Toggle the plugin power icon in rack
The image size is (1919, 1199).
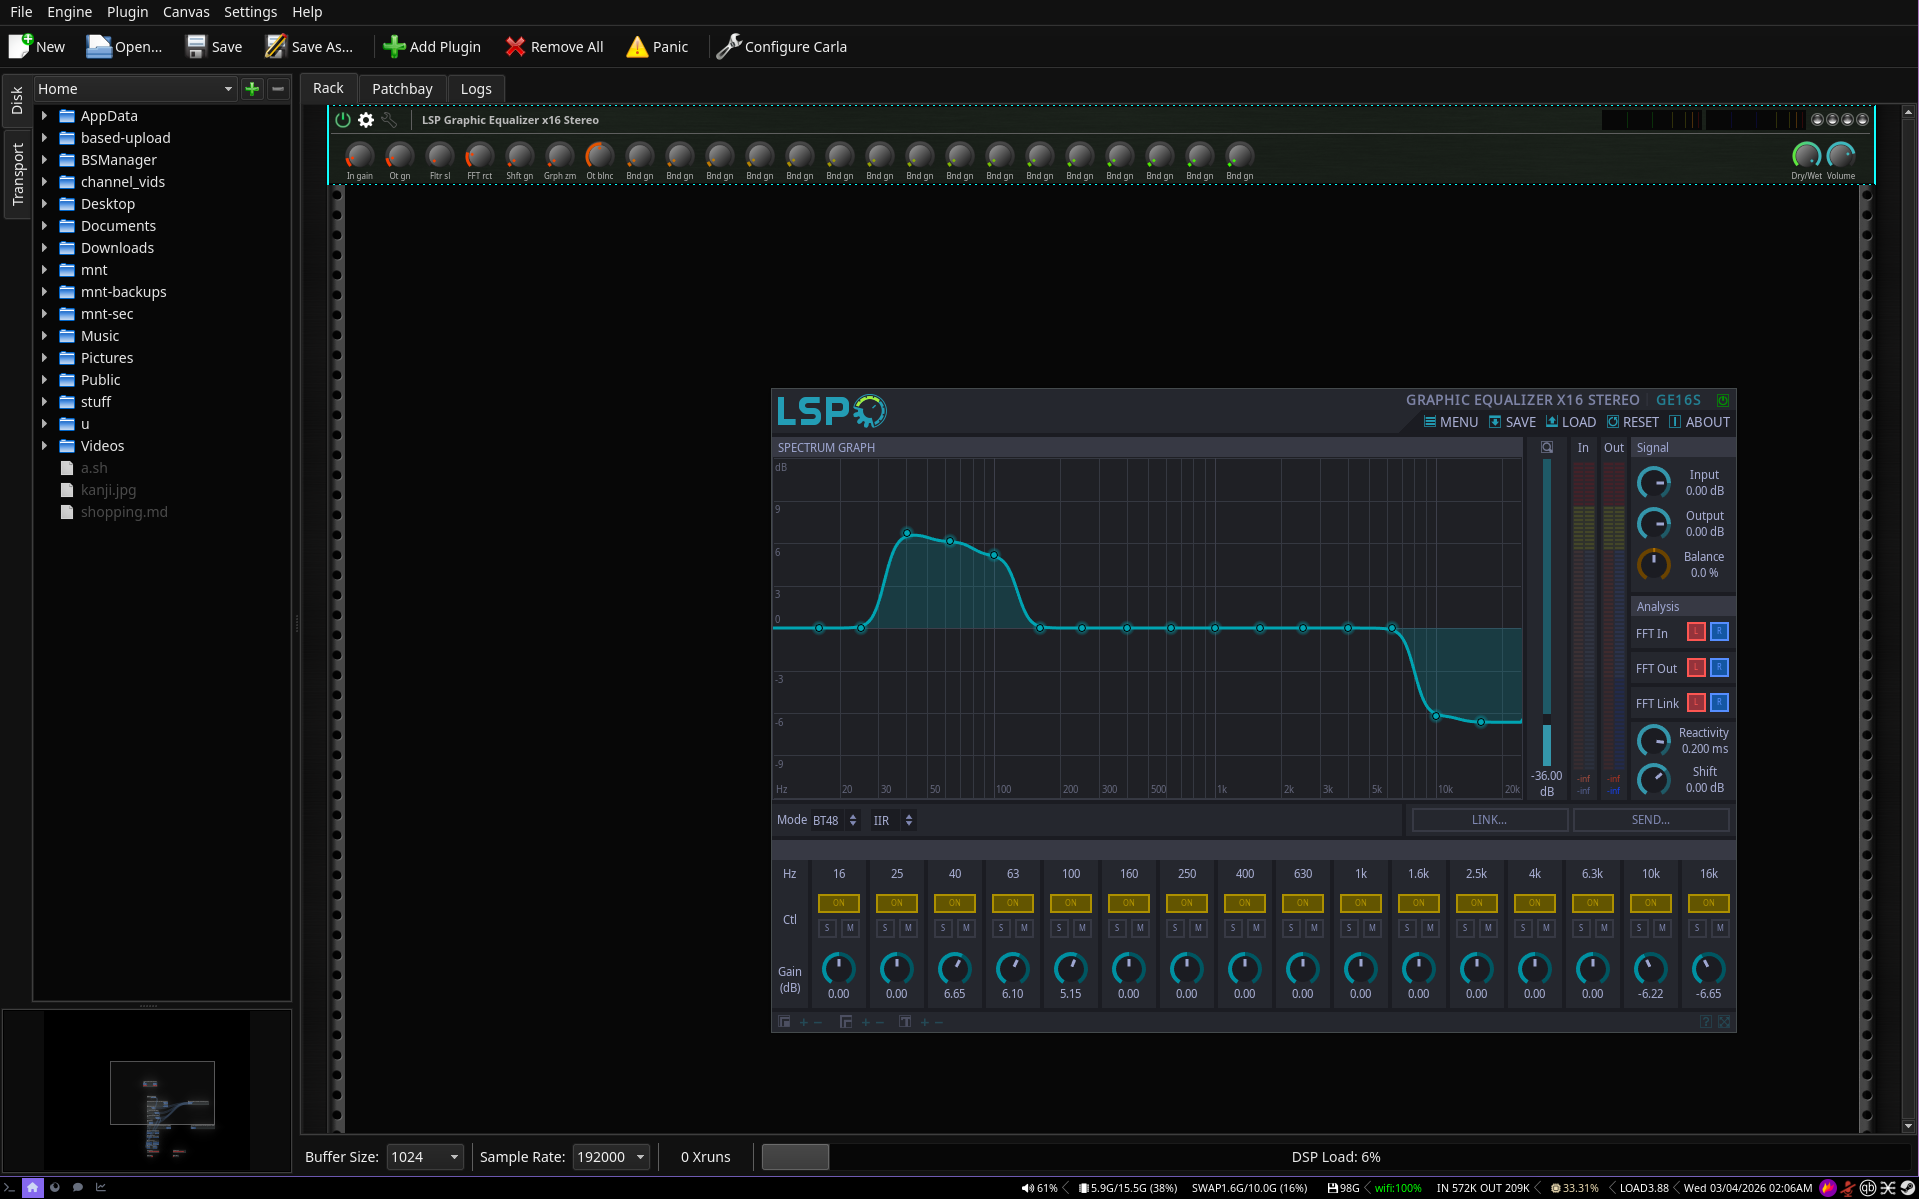pos(343,120)
